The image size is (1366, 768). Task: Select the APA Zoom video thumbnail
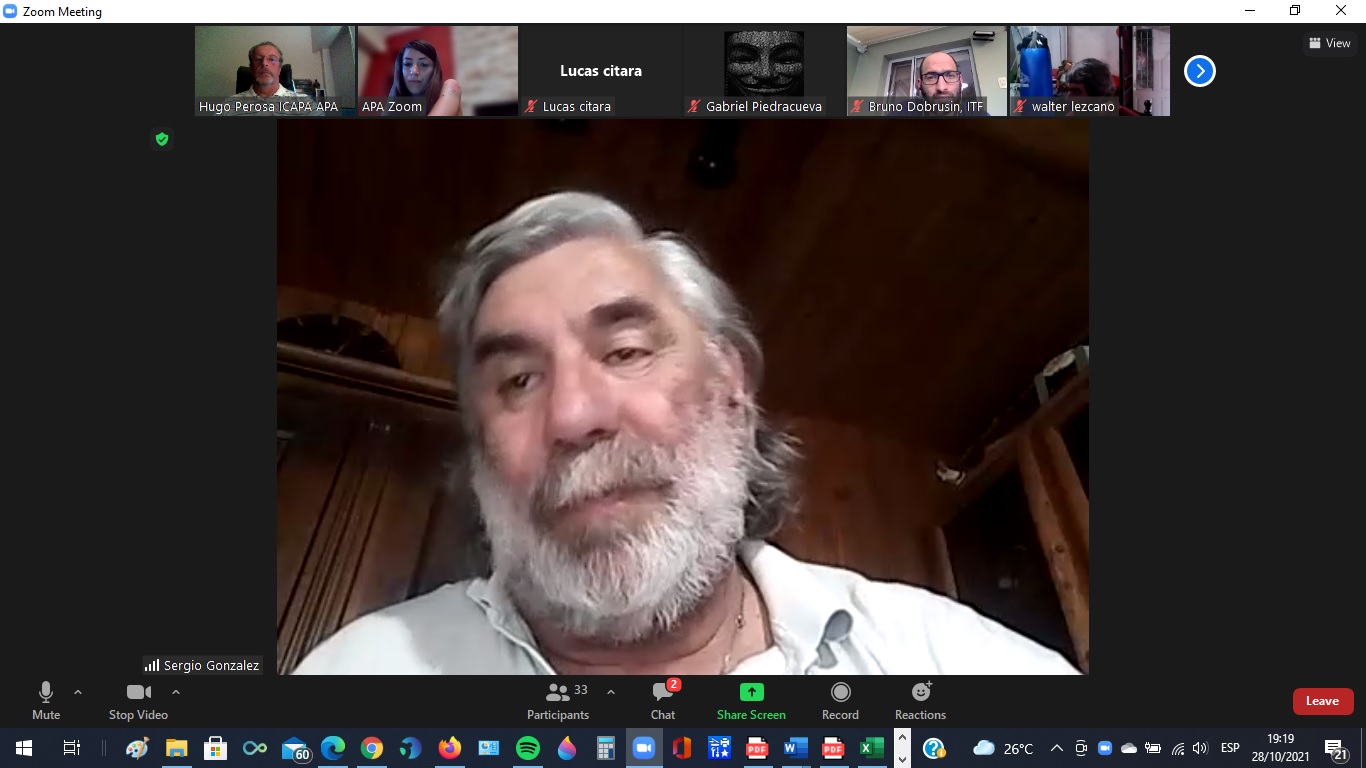pos(438,71)
